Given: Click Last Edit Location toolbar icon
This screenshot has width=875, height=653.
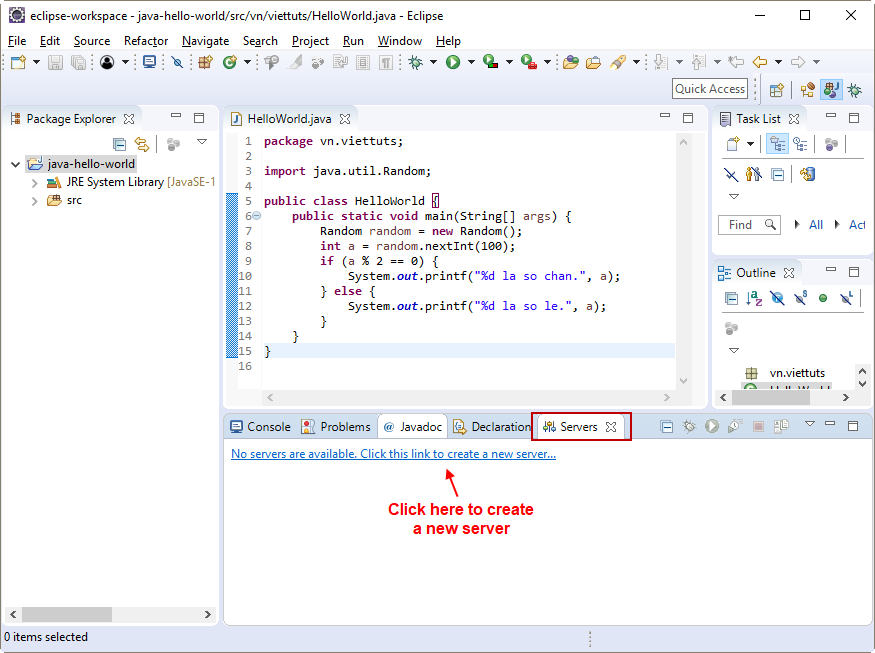Looking at the screenshot, I should pyautogui.click(x=737, y=62).
